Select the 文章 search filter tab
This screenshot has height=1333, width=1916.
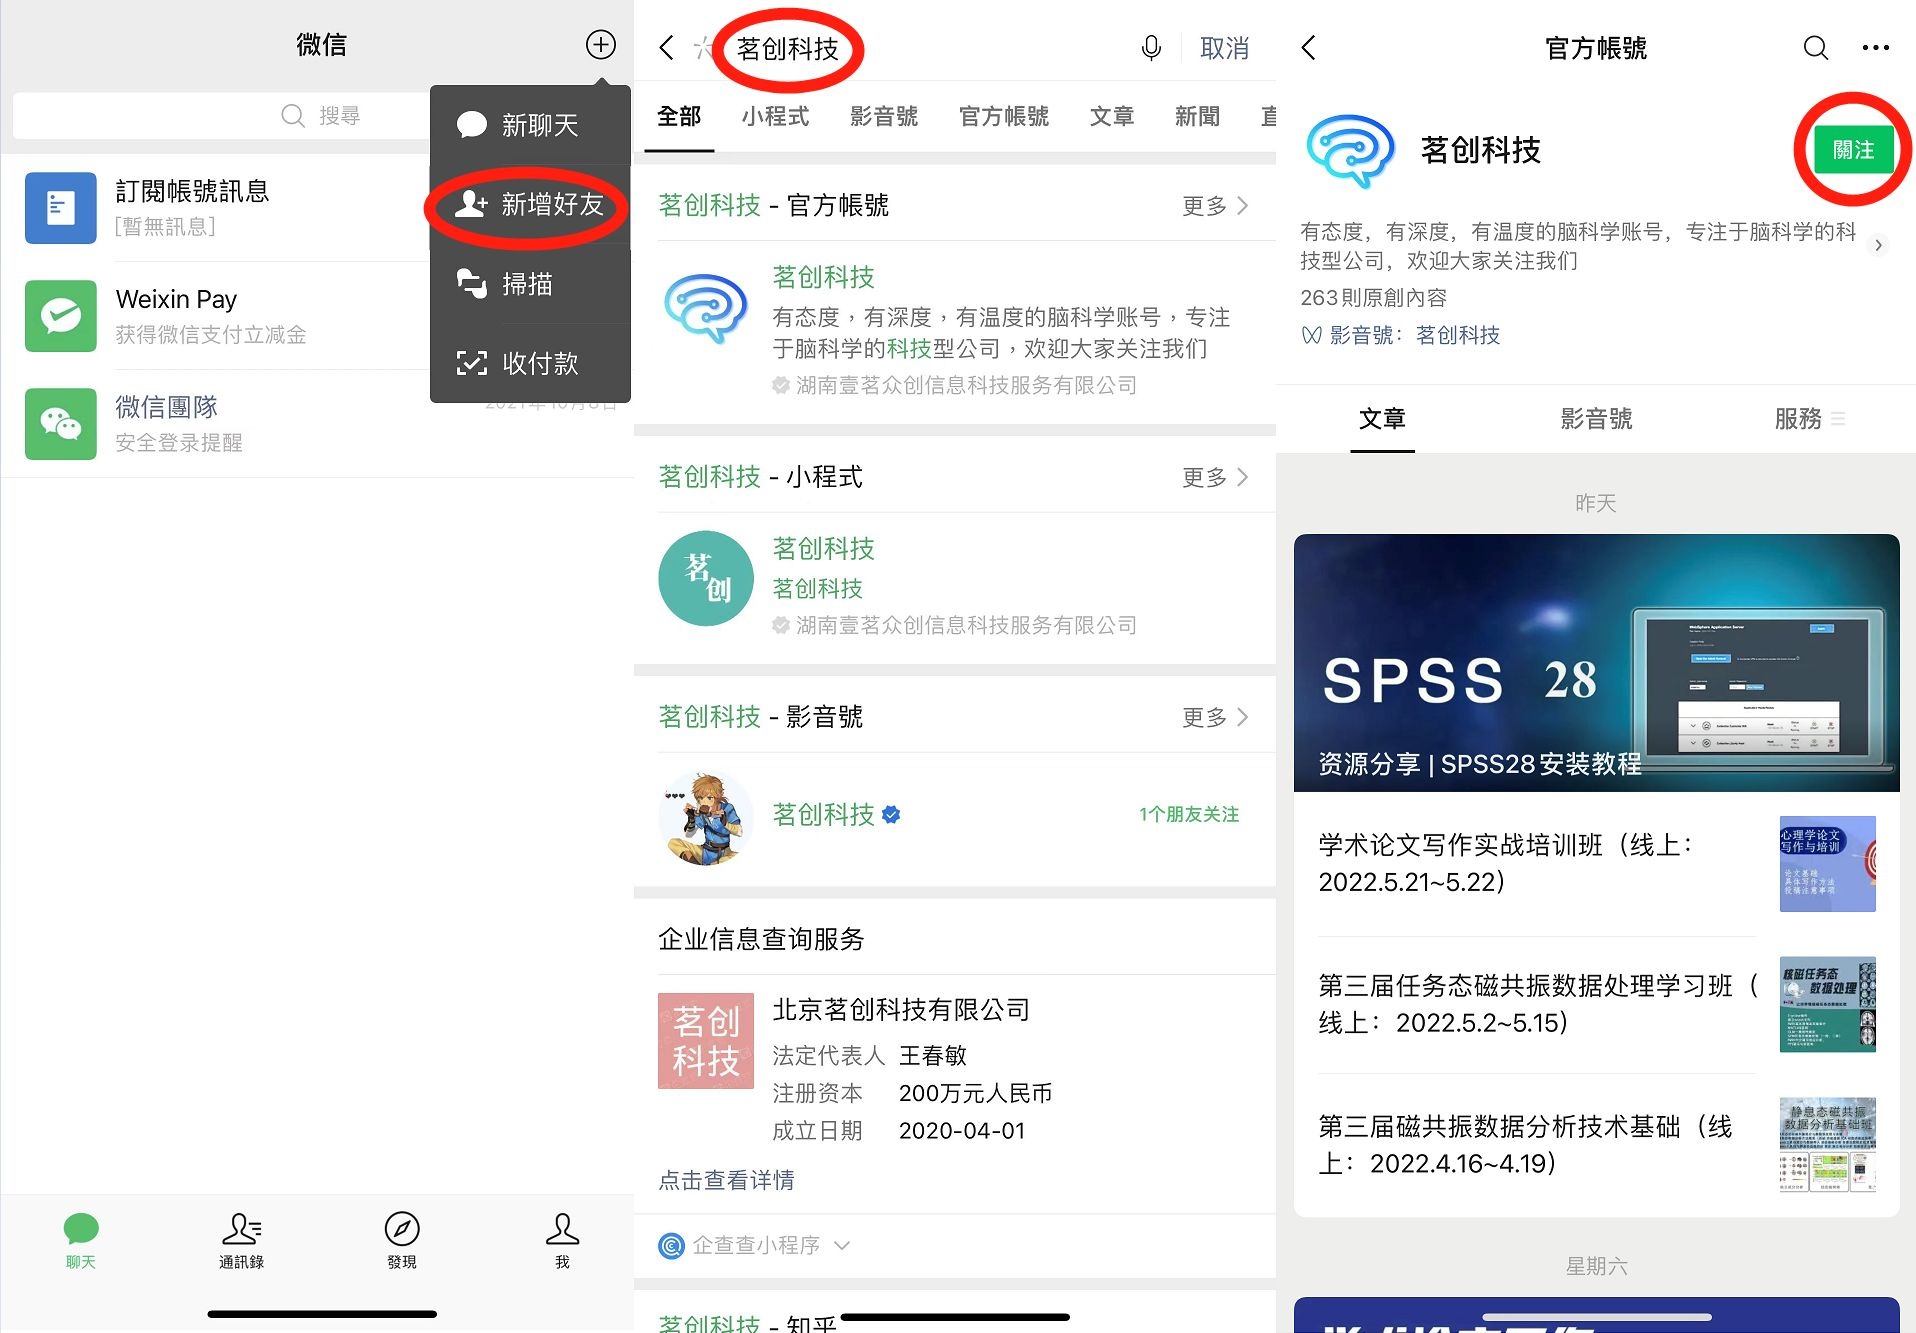tap(1112, 117)
